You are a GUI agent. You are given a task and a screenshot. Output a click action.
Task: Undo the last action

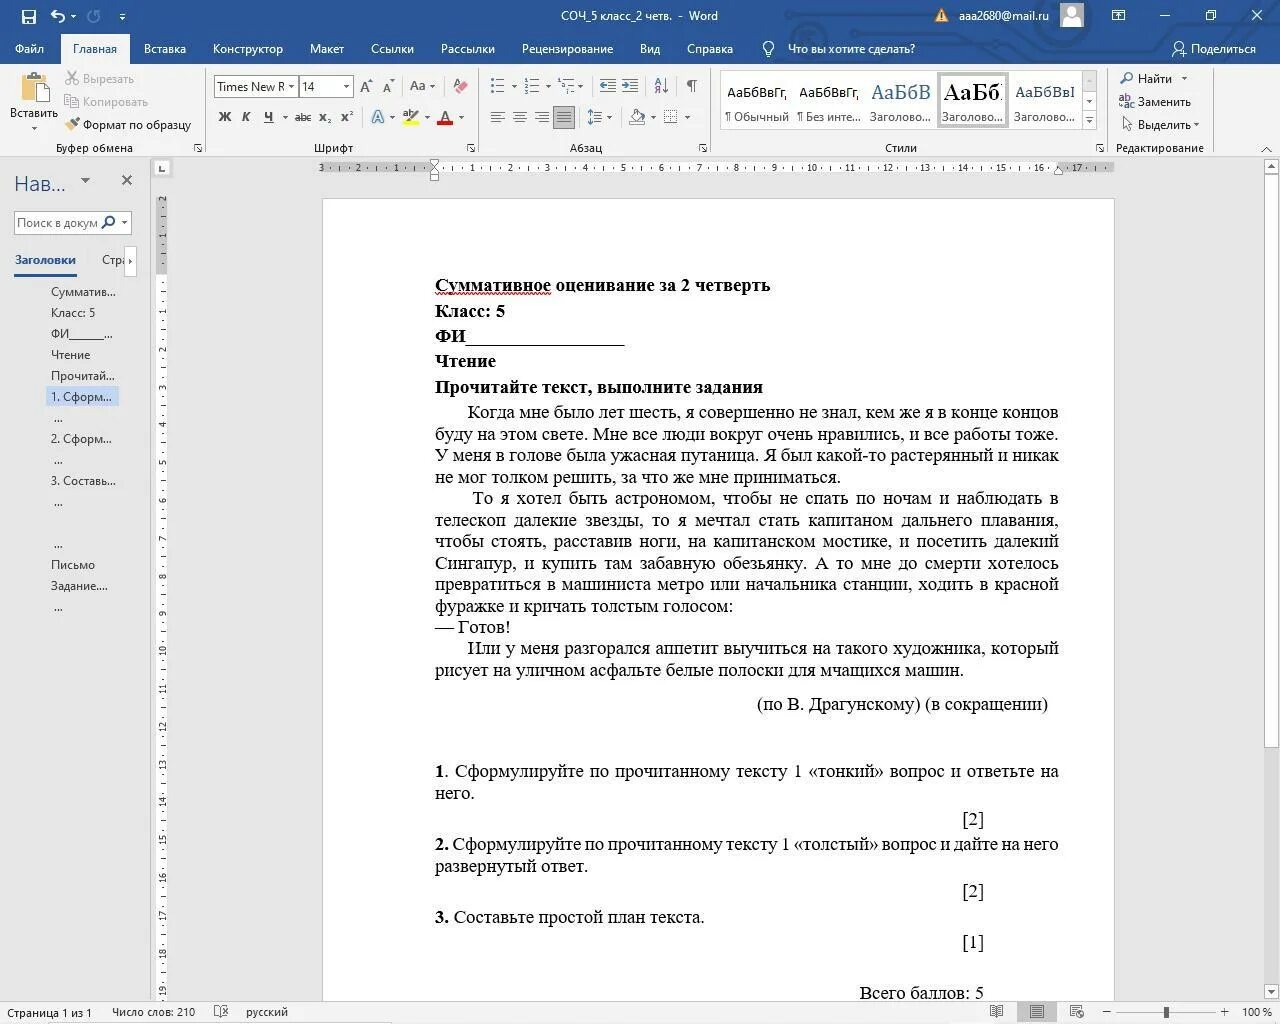coord(57,16)
